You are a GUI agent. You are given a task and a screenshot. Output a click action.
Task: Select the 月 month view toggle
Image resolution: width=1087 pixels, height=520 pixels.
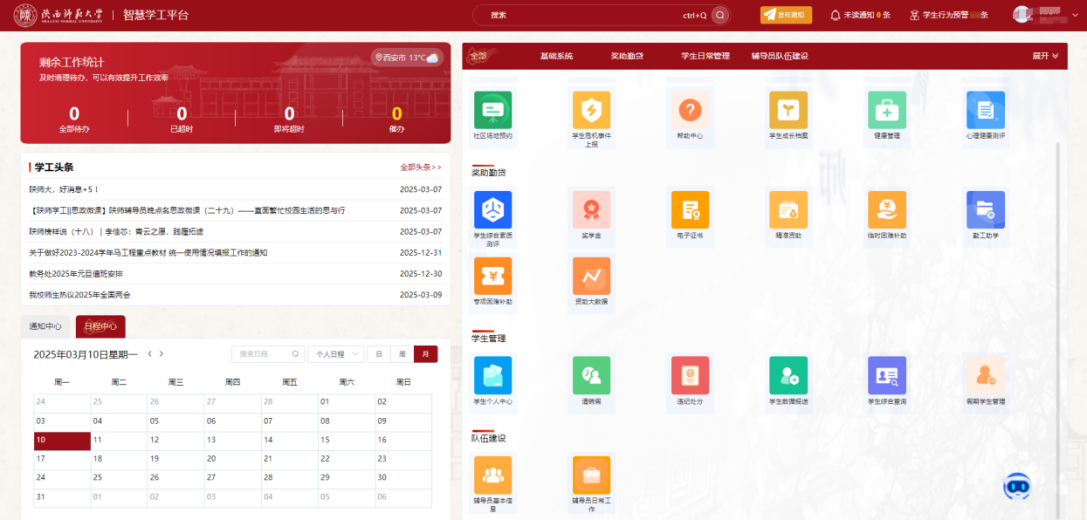[x=426, y=354]
